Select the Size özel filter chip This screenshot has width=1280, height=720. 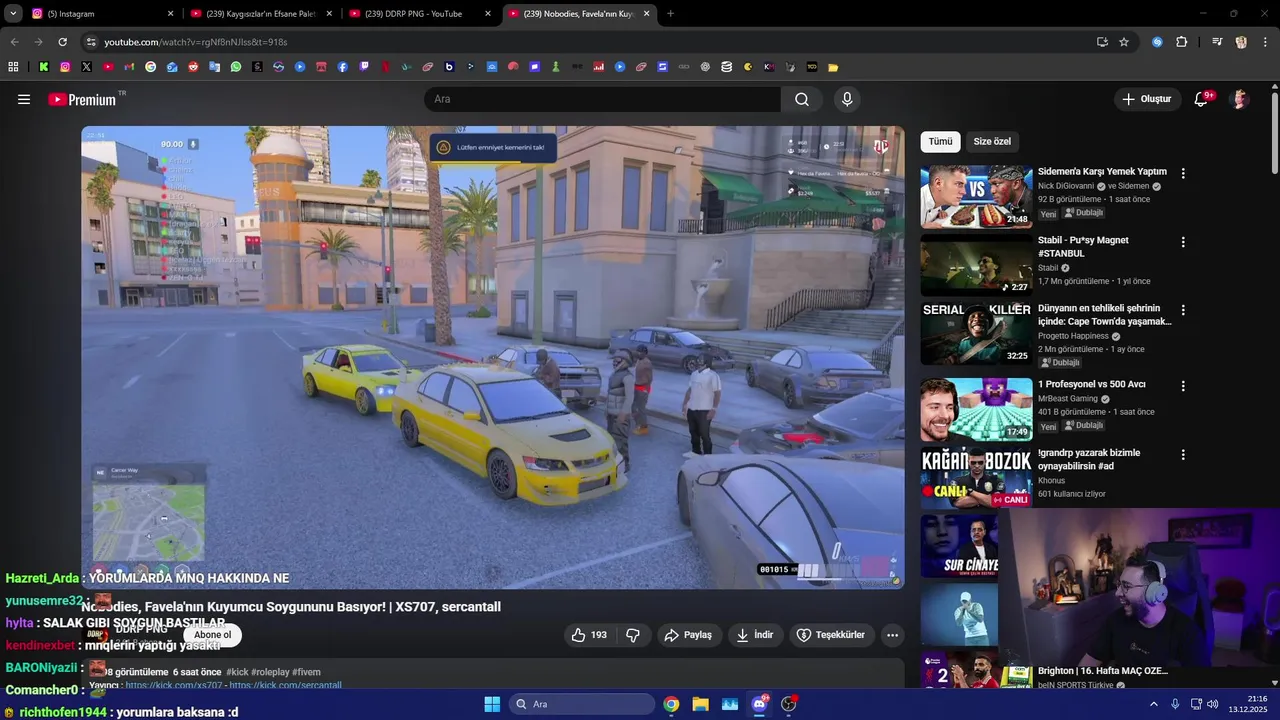(992, 142)
